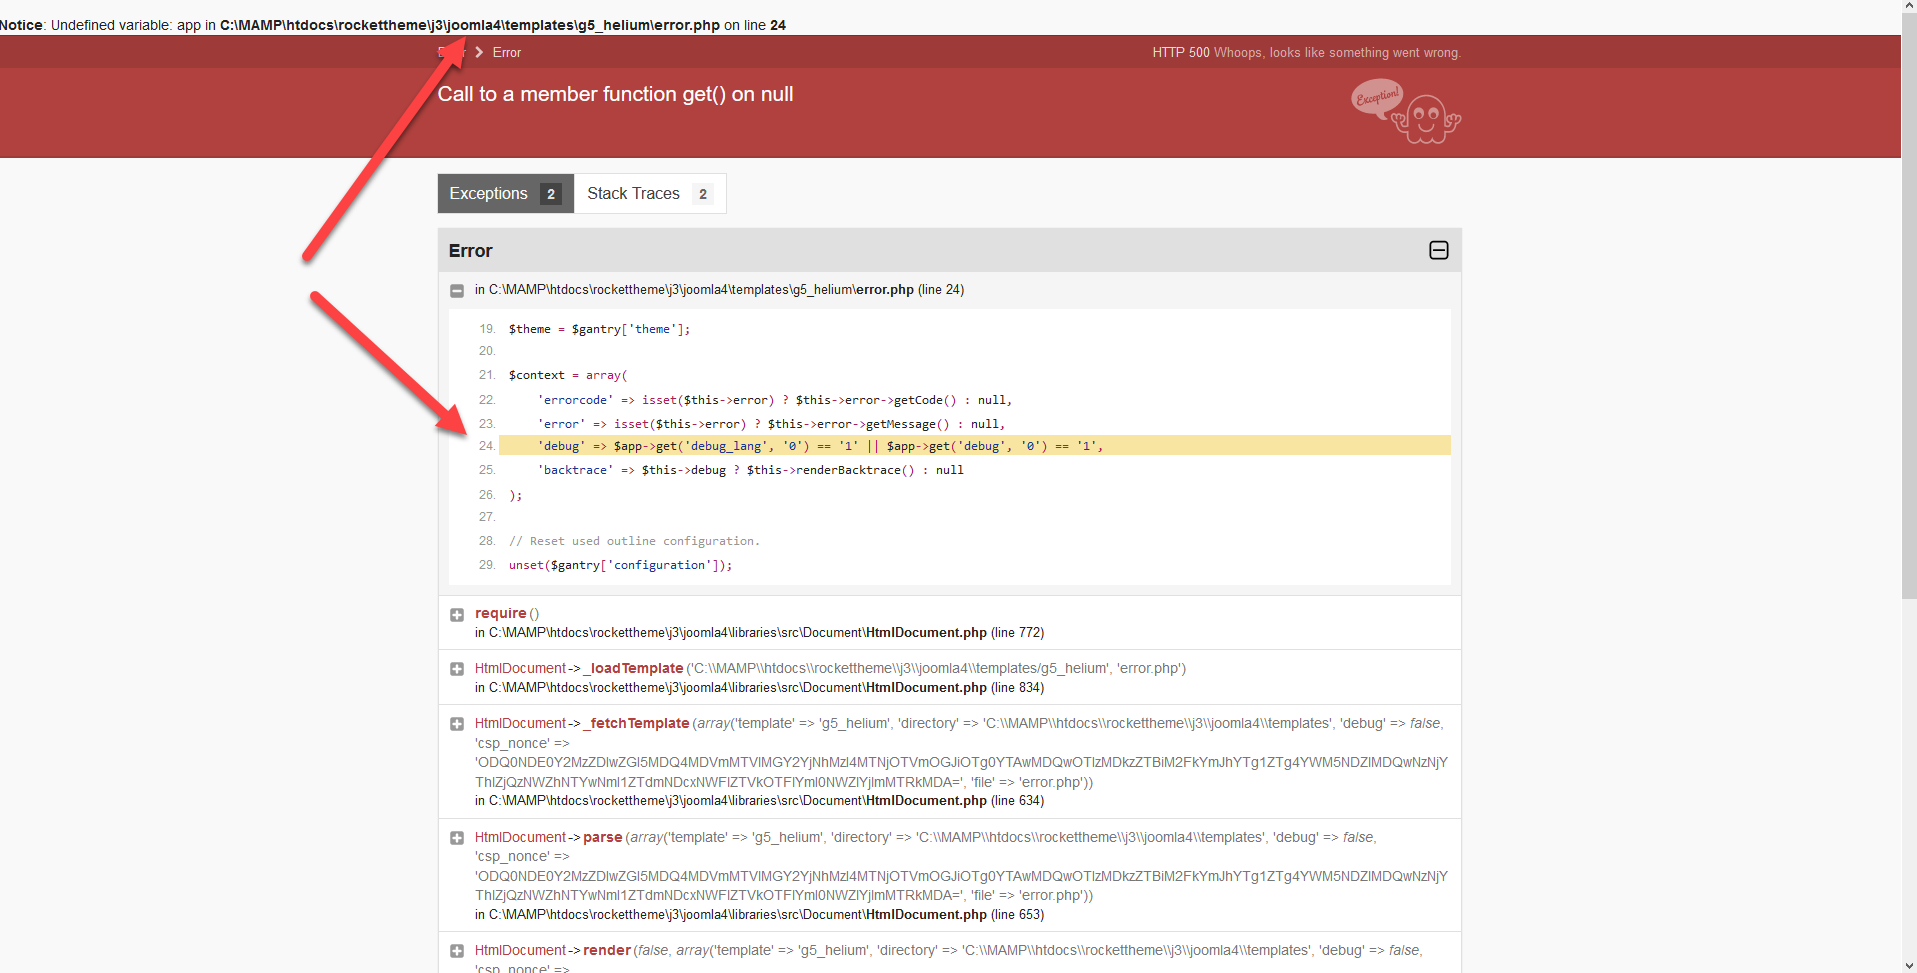Click the scrollbar down arrow
Viewport: 1917px width, 973px height.
click(x=1908, y=967)
